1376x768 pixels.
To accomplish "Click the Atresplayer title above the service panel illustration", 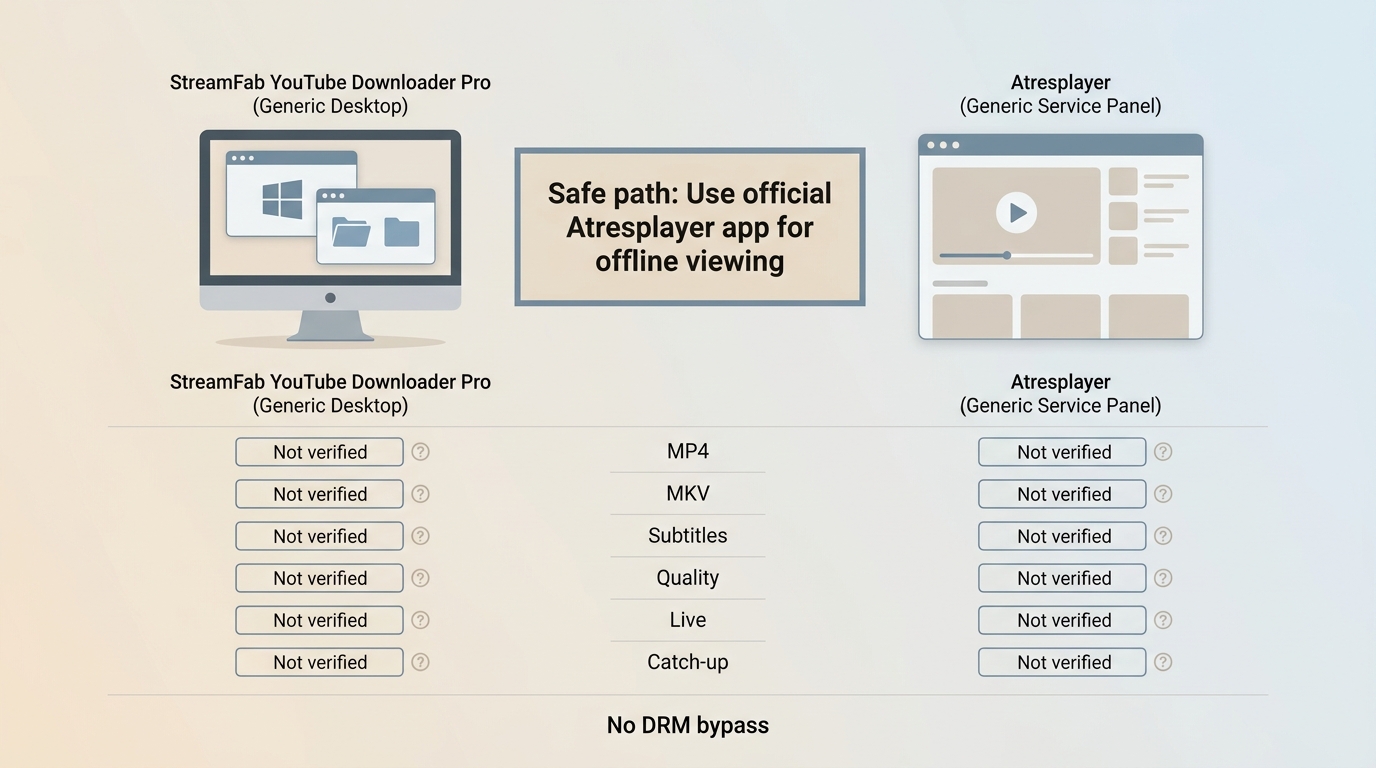I will [x=1060, y=94].
